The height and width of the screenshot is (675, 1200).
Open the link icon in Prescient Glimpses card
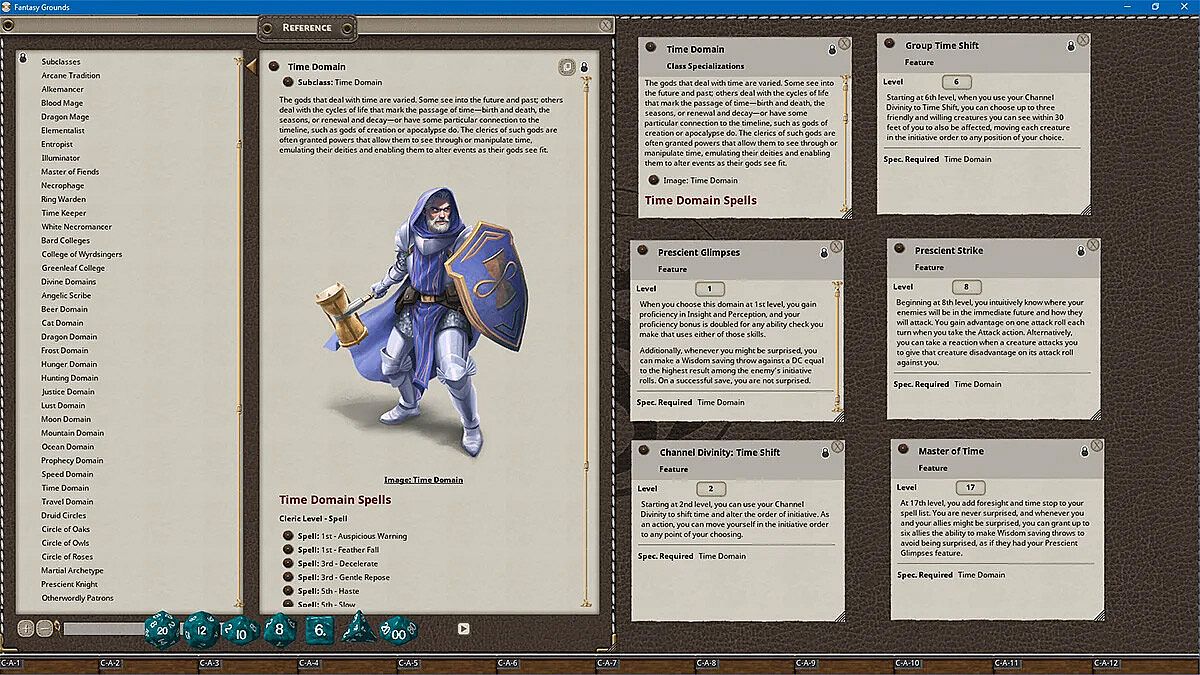642,252
